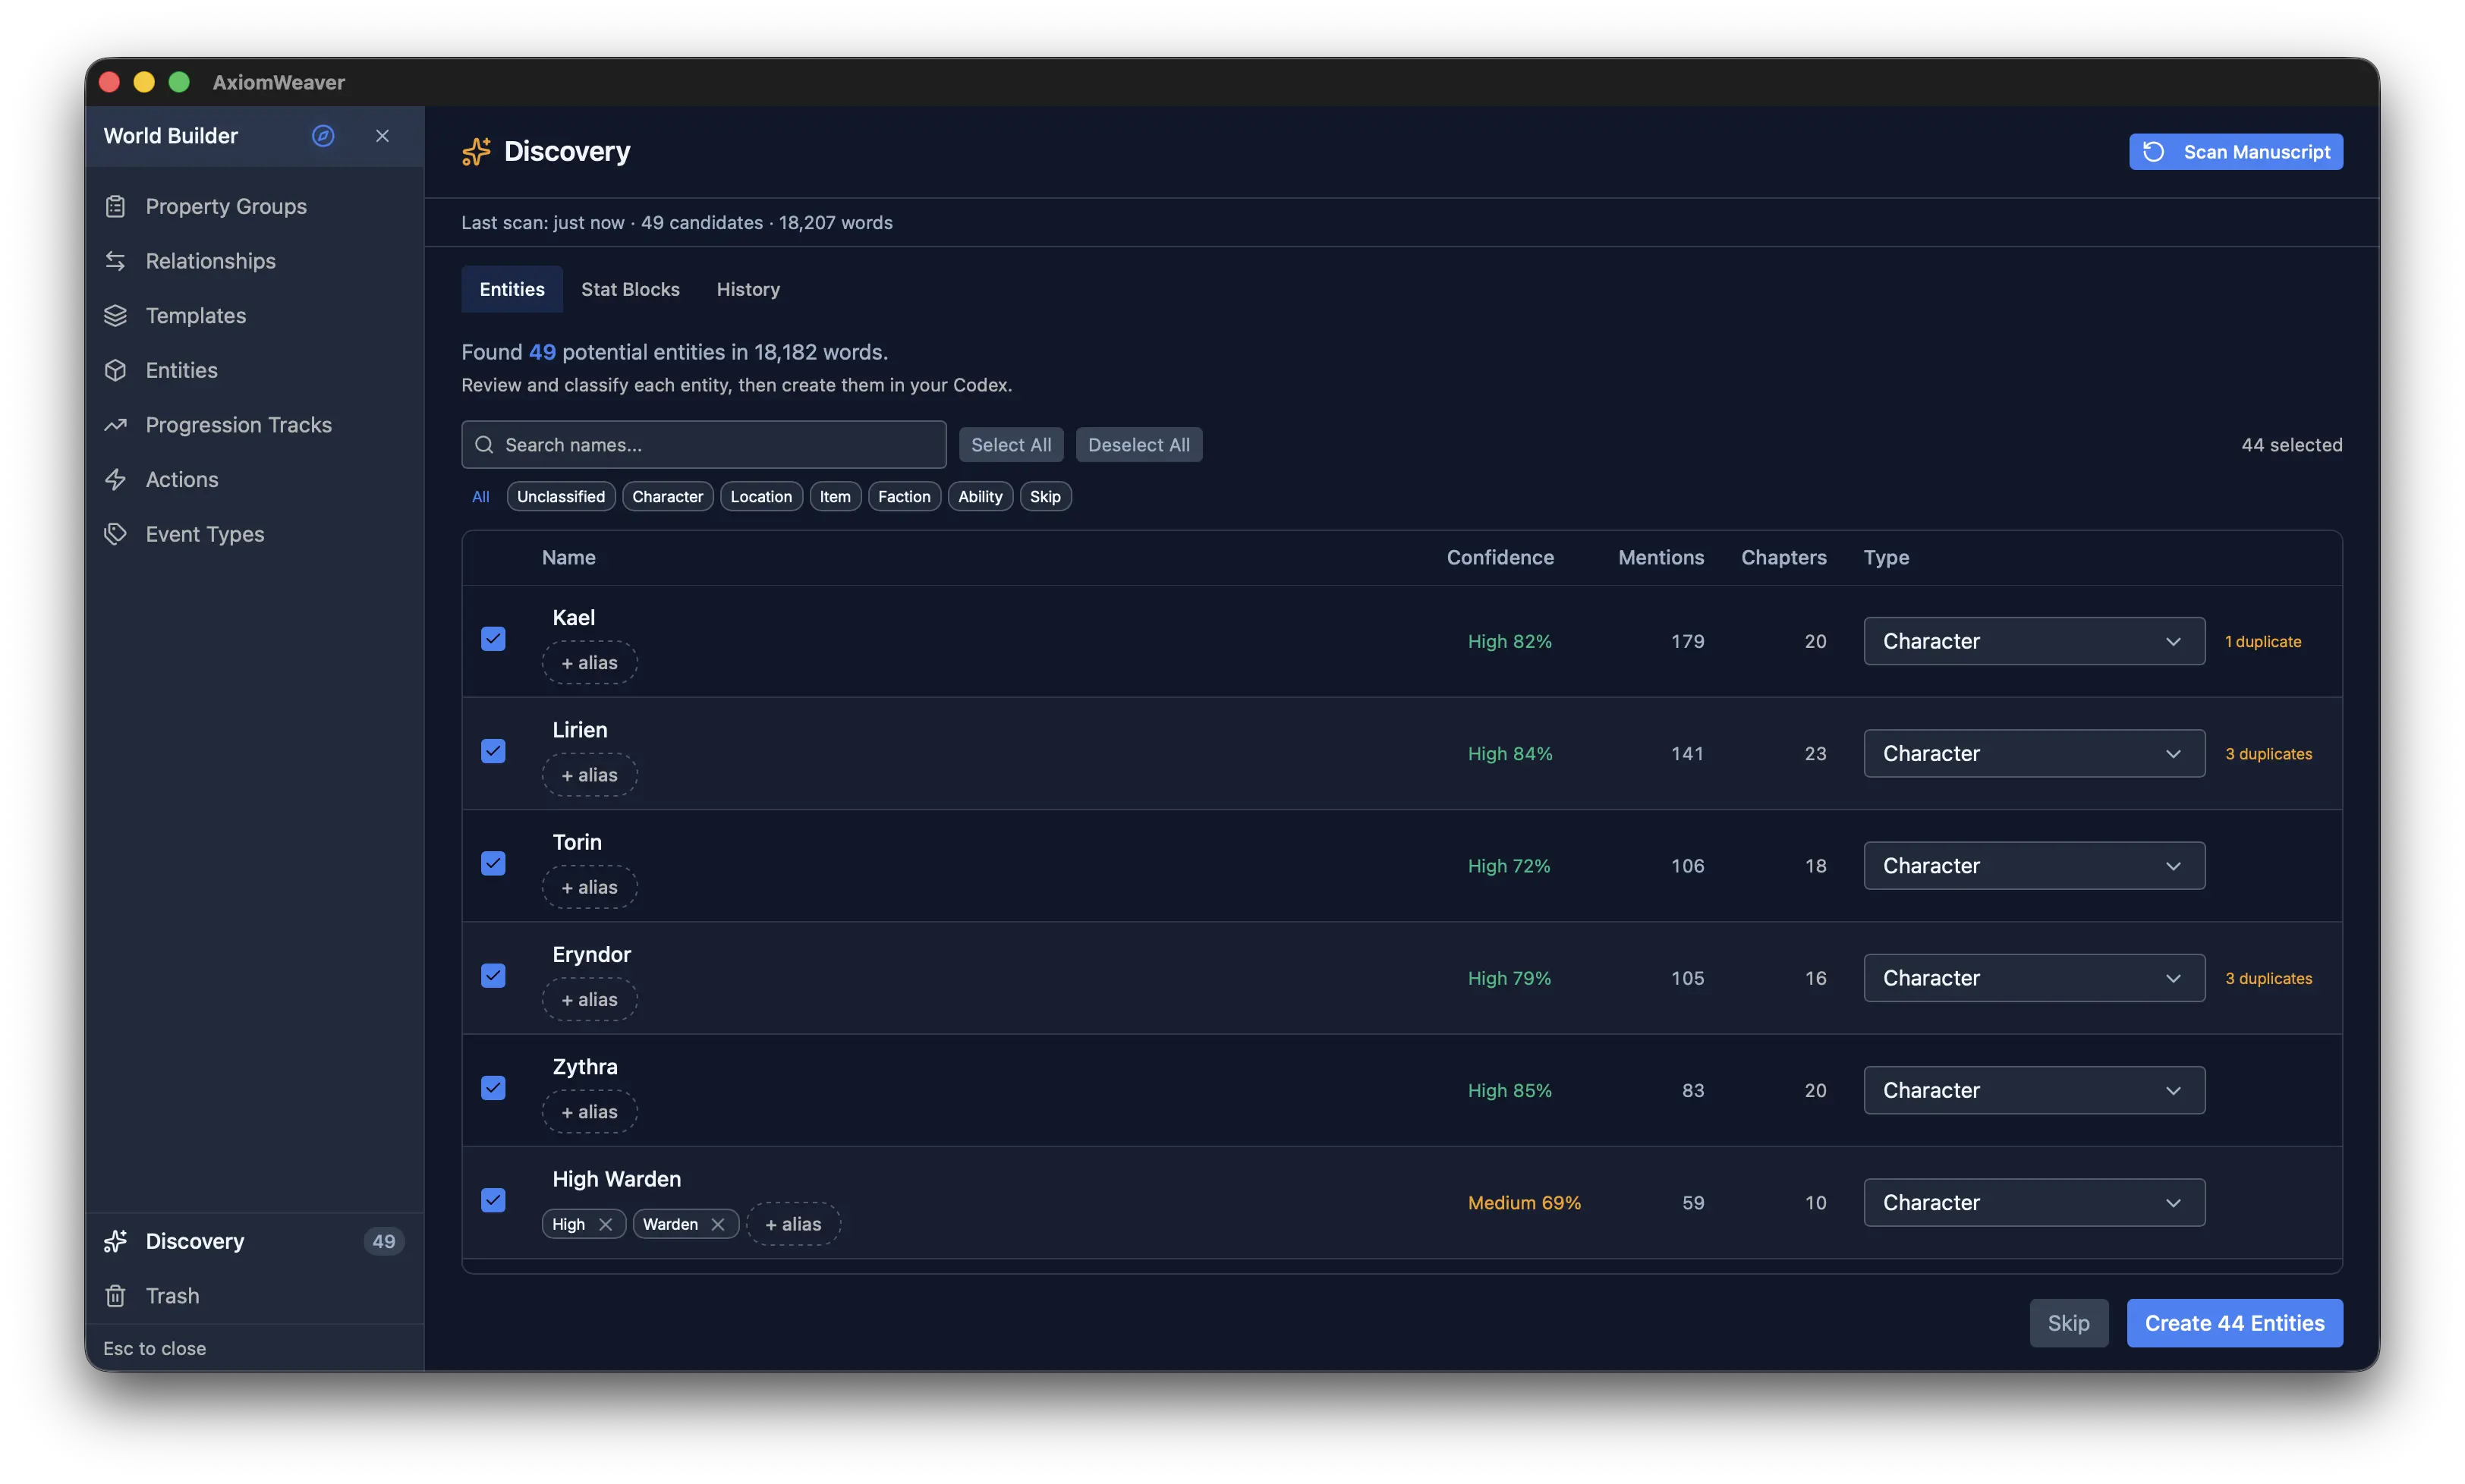Open Property Groups from the sidebar icon
The width and height of the screenshot is (2465, 1484).
(116, 206)
